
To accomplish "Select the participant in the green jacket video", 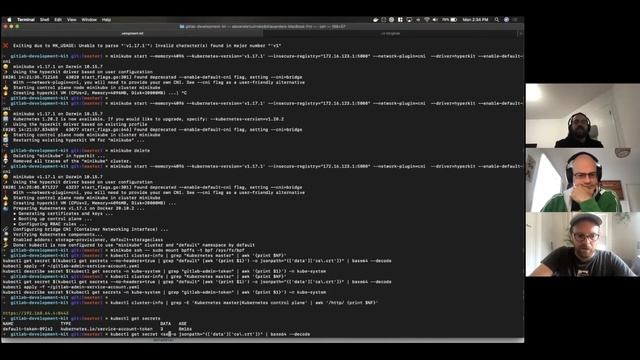I will pyautogui.click(x=582, y=180).
